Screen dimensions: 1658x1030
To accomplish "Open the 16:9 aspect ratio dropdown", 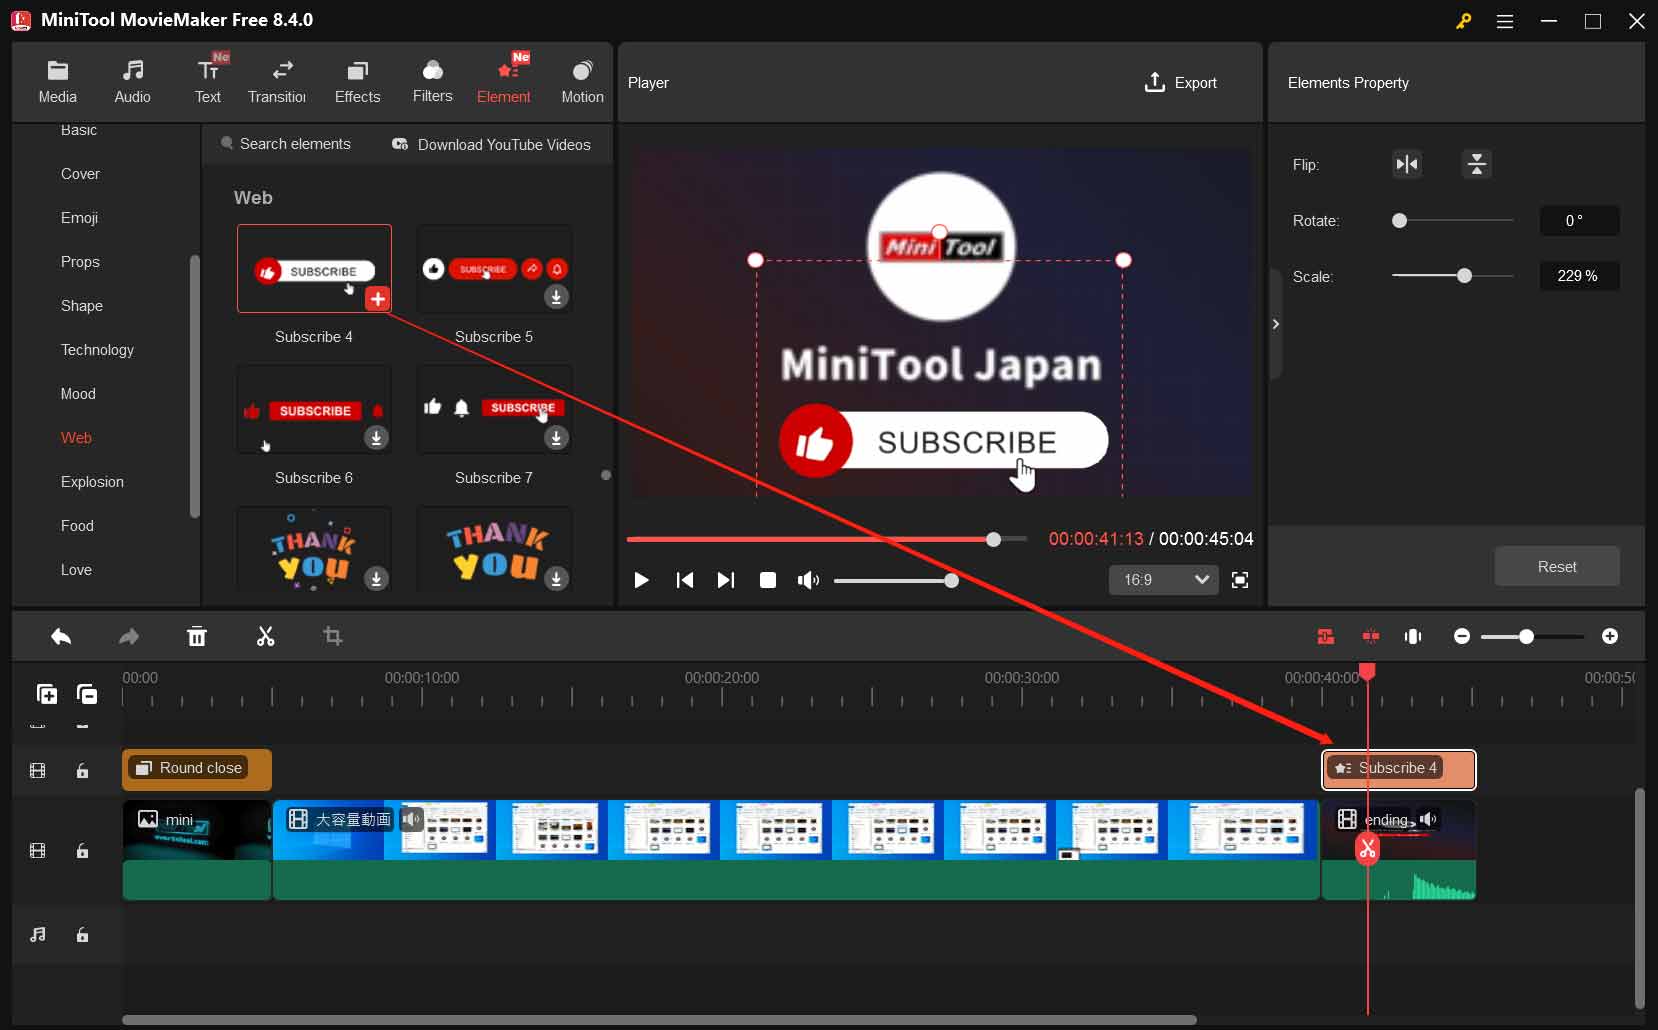I will coord(1163,580).
